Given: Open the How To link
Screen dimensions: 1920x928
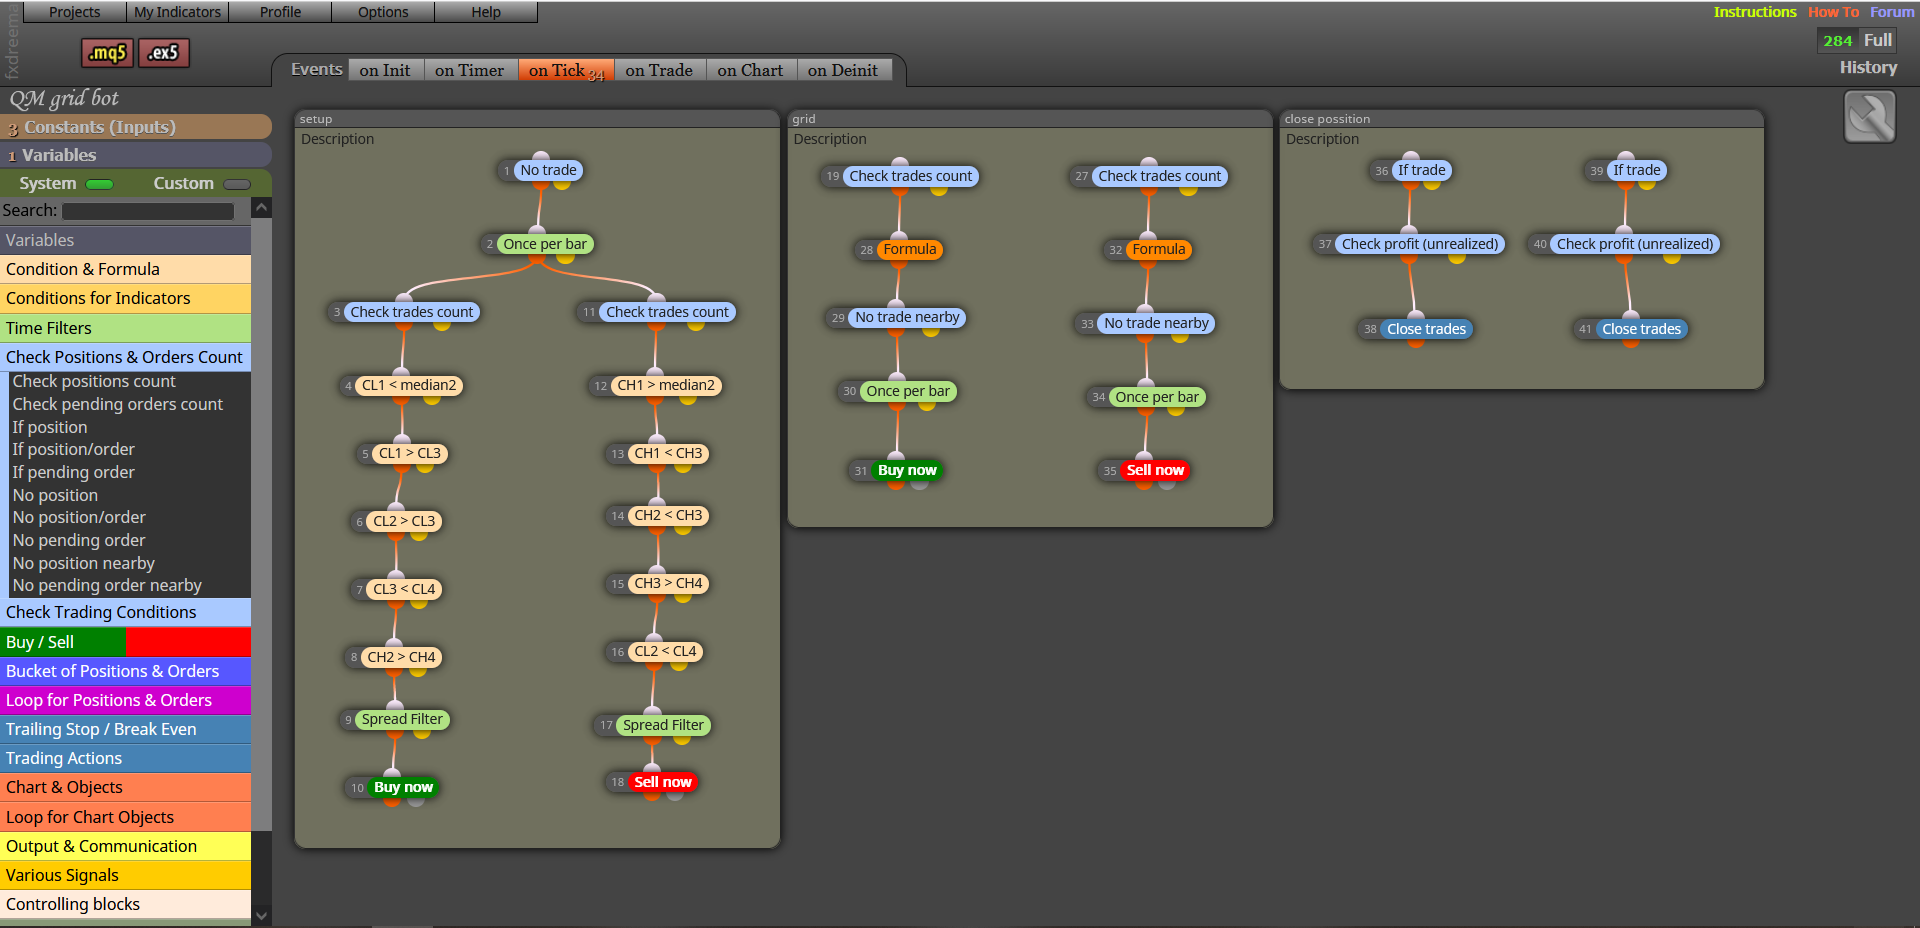Looking at the screenshot, I should point(1833,12).
